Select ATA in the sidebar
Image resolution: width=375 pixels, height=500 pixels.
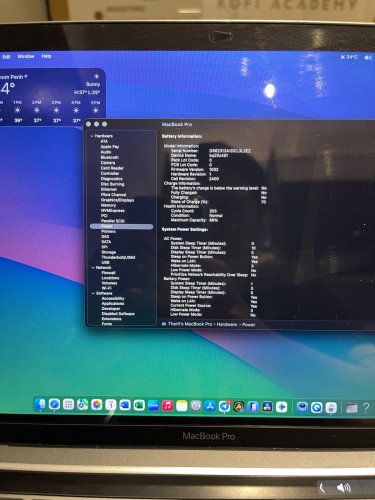(x=104, y=141)
